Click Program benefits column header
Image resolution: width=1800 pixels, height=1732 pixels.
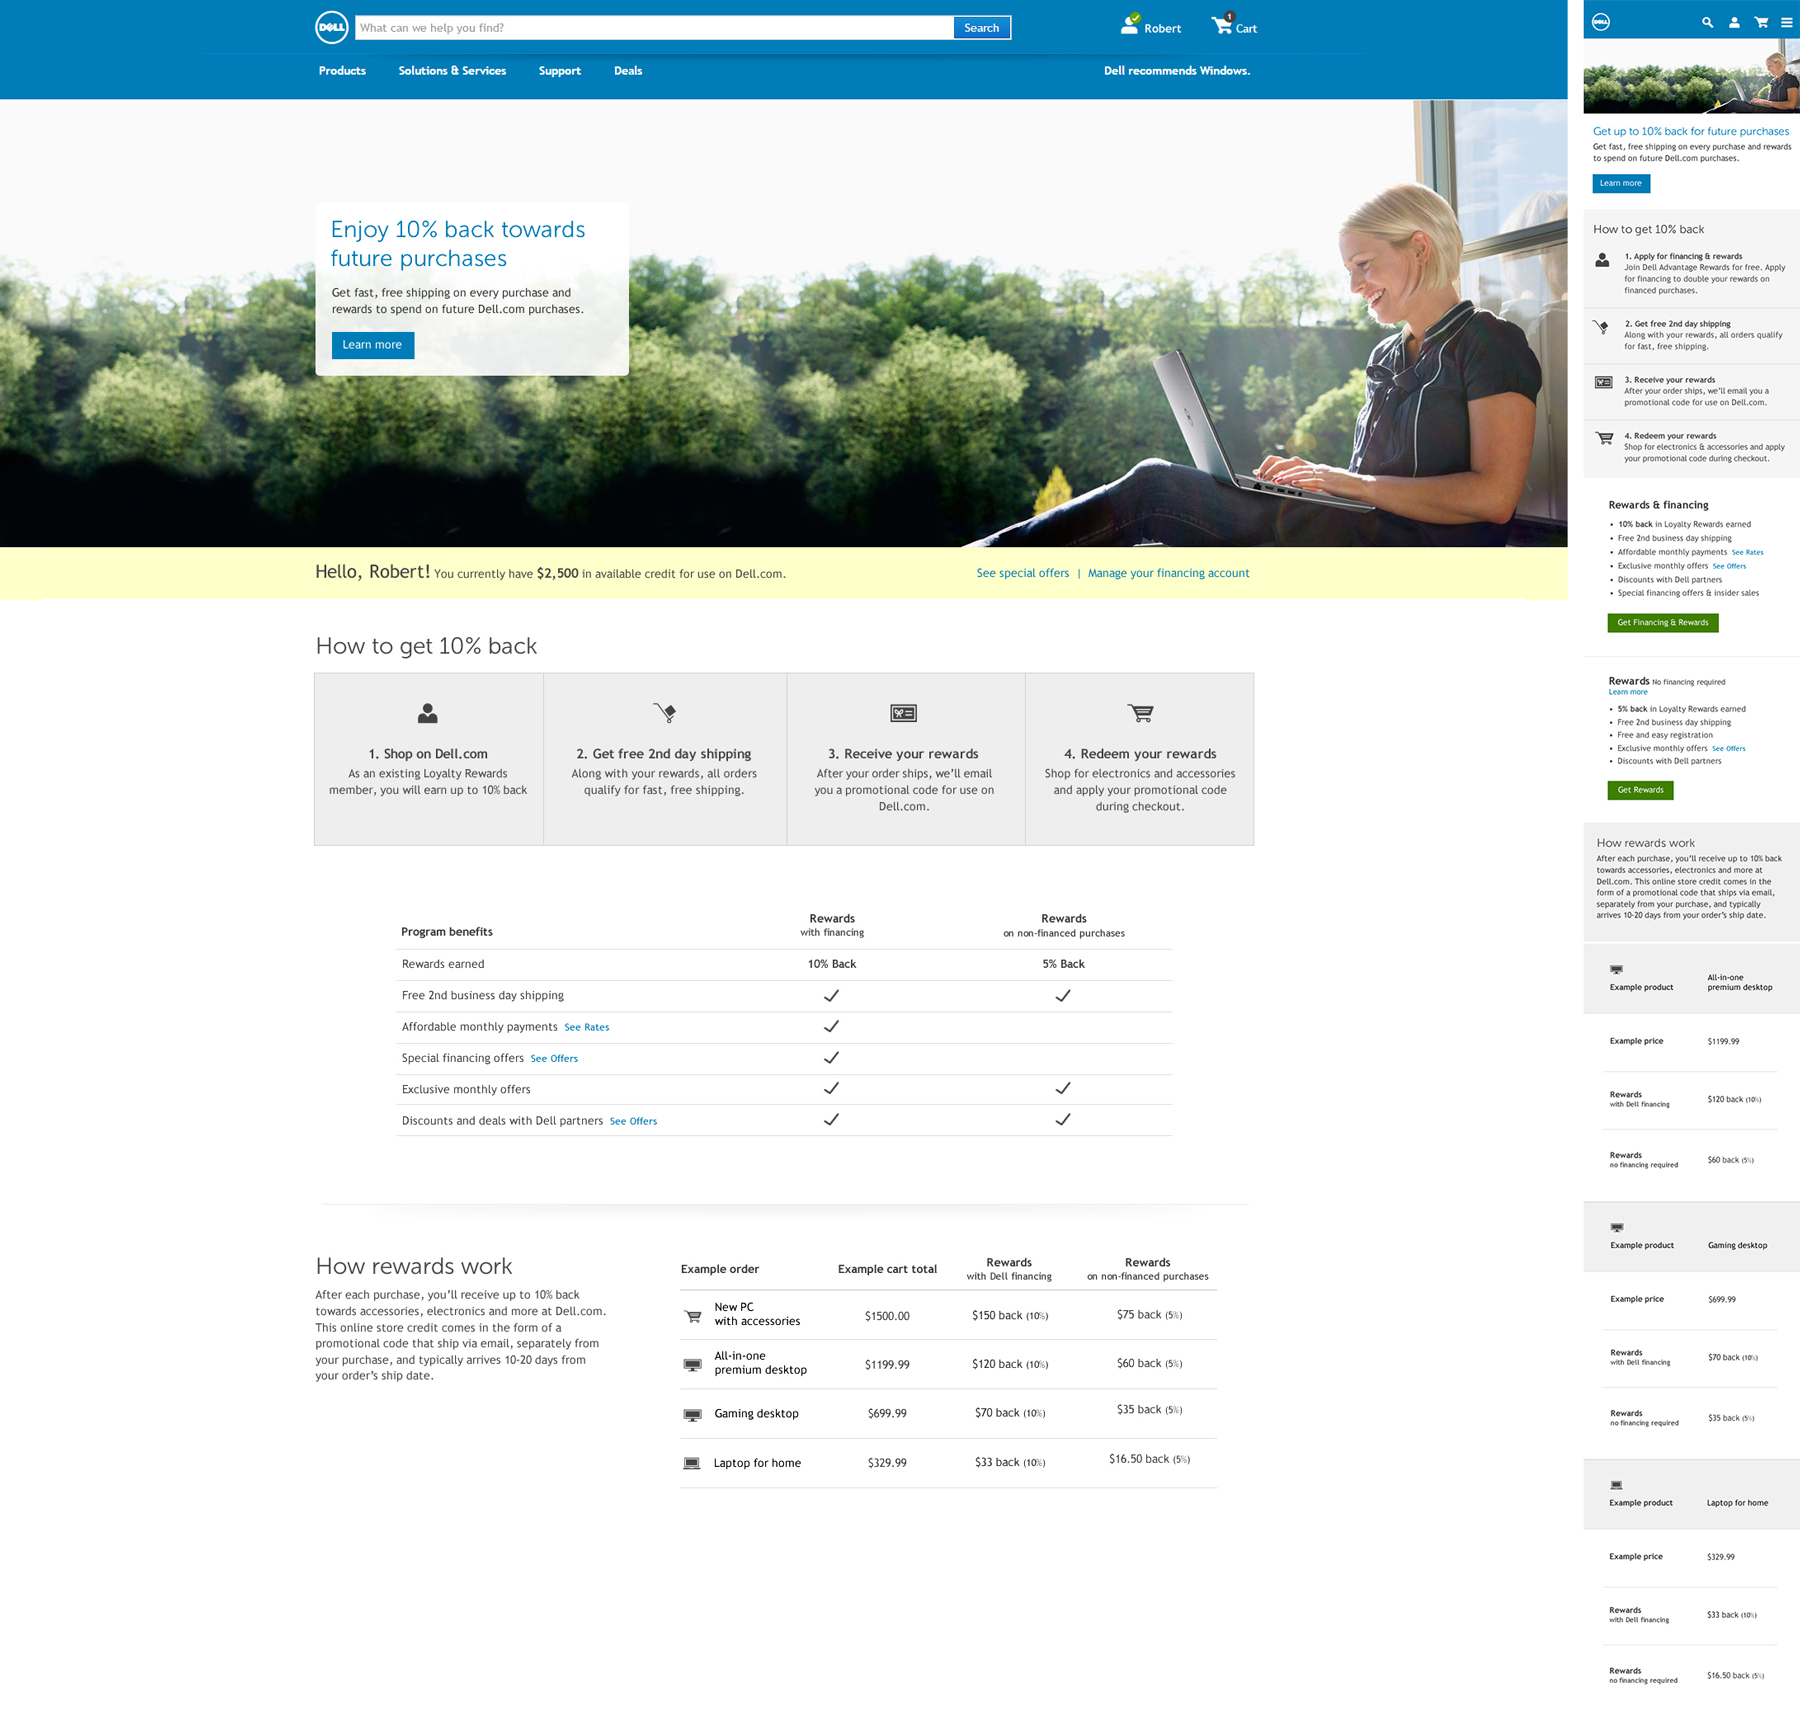point(447,931)
